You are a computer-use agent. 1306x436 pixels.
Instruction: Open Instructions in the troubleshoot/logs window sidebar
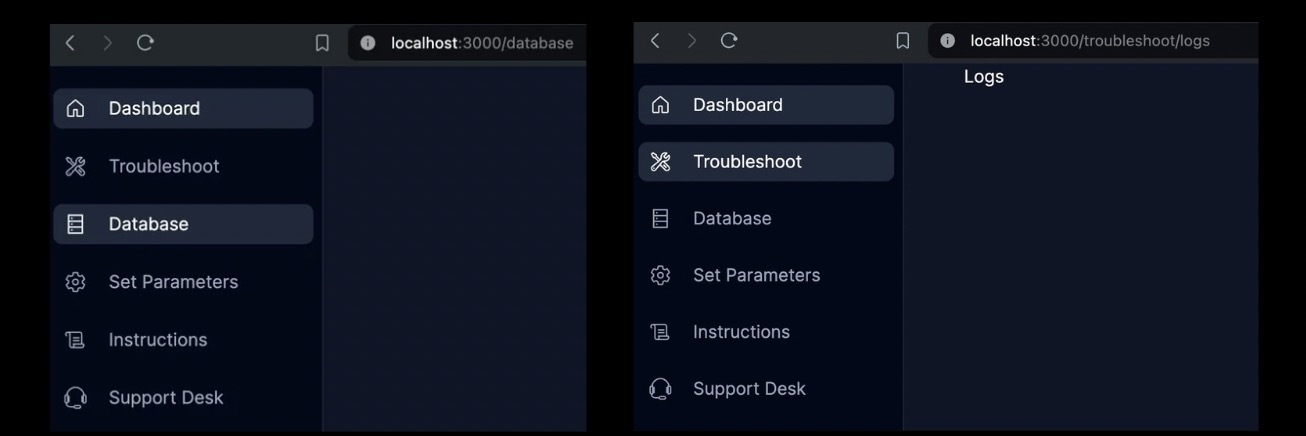[741, 332]
